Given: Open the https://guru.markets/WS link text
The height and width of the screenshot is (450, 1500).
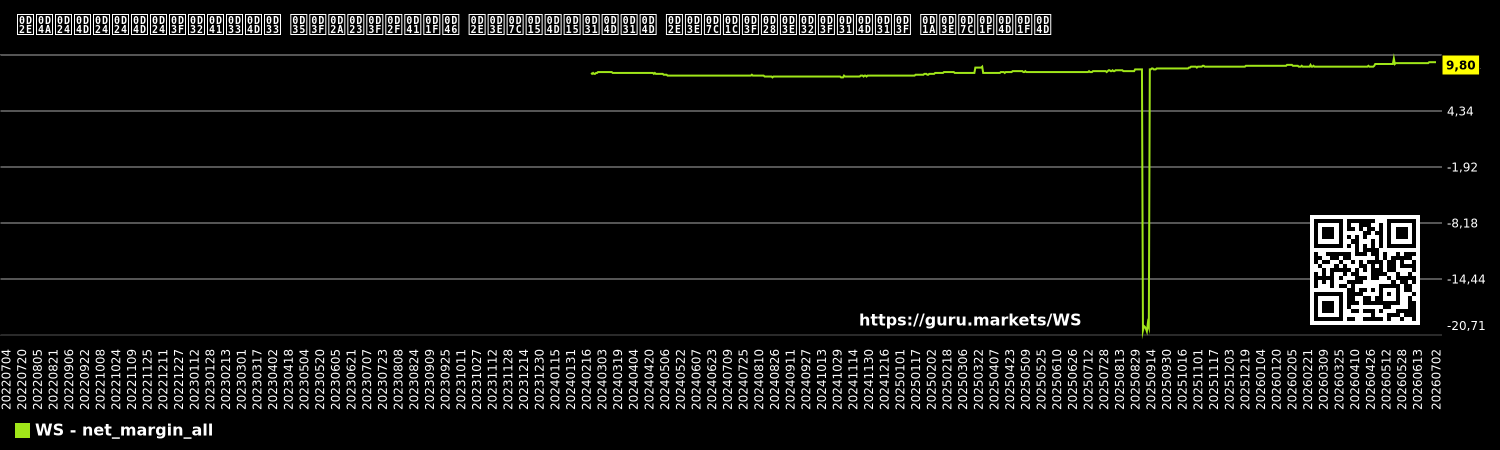Looking at the screenshot, I should tap(970, 320).
